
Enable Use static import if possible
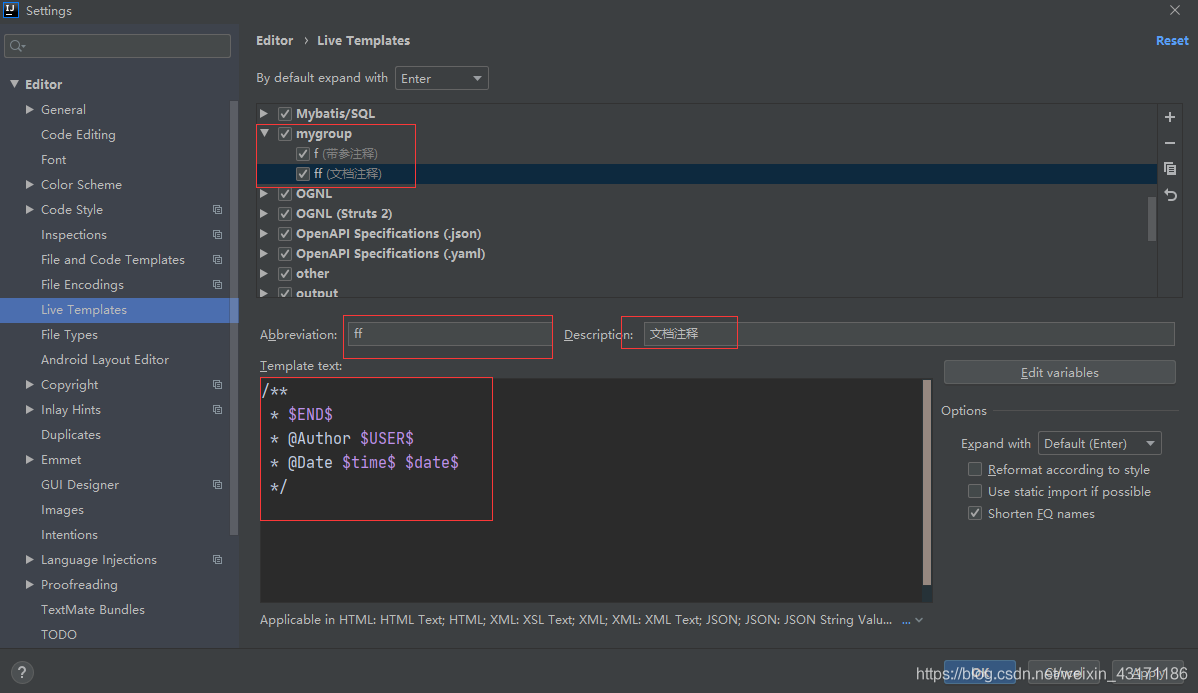[975, 491]
